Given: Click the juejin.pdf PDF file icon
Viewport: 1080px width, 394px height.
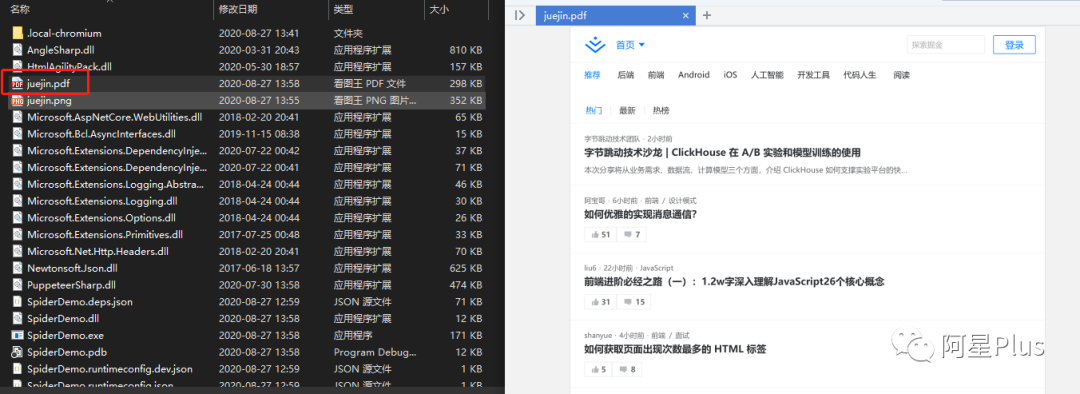Looking at the screenshot, I should (17, 83).
